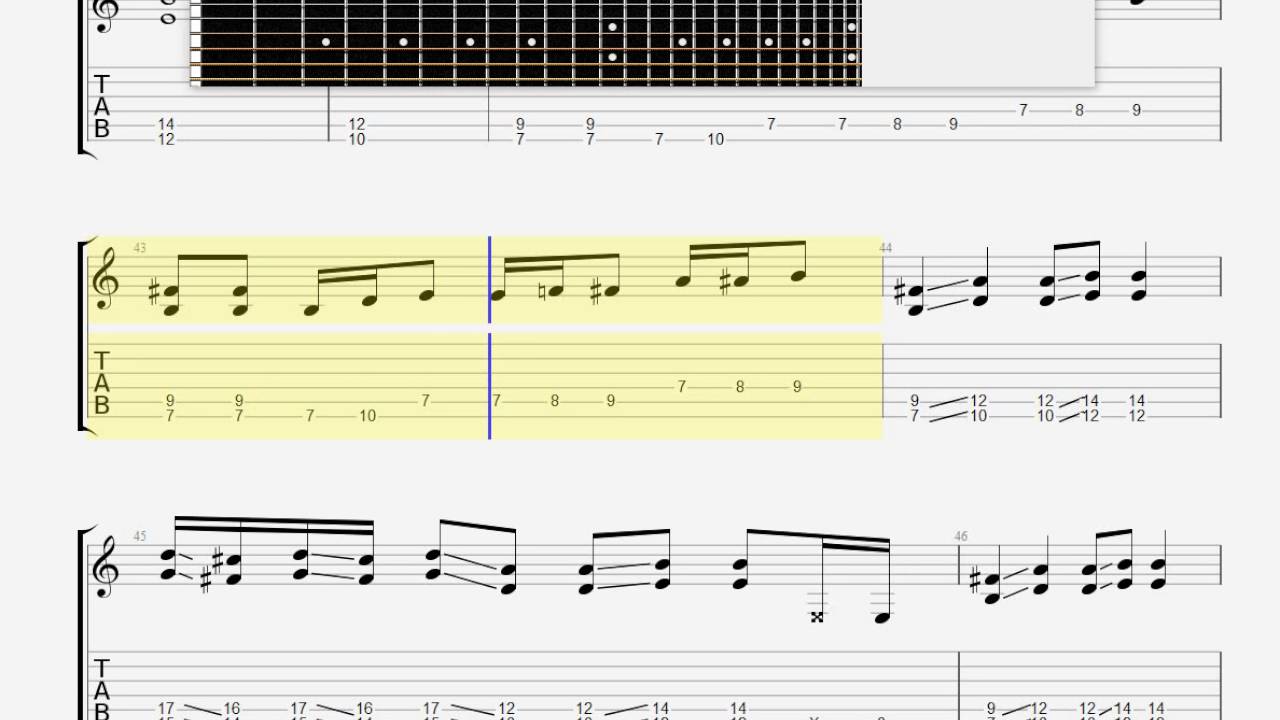
Task: Click measure number 46 label
Action: pos(961,536)
